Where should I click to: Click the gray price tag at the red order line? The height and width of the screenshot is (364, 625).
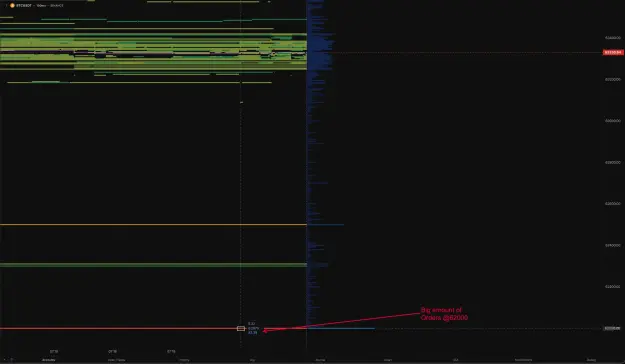point(613,329)
